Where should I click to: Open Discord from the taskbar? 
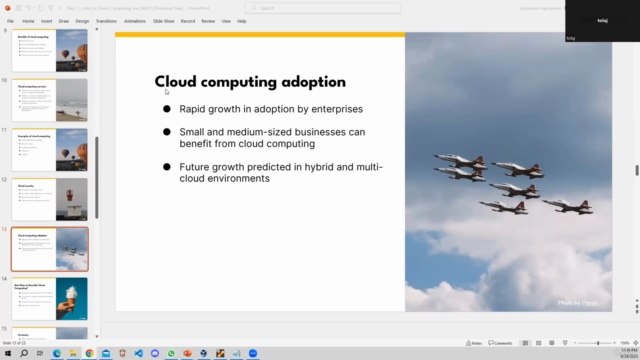point(155,353)
